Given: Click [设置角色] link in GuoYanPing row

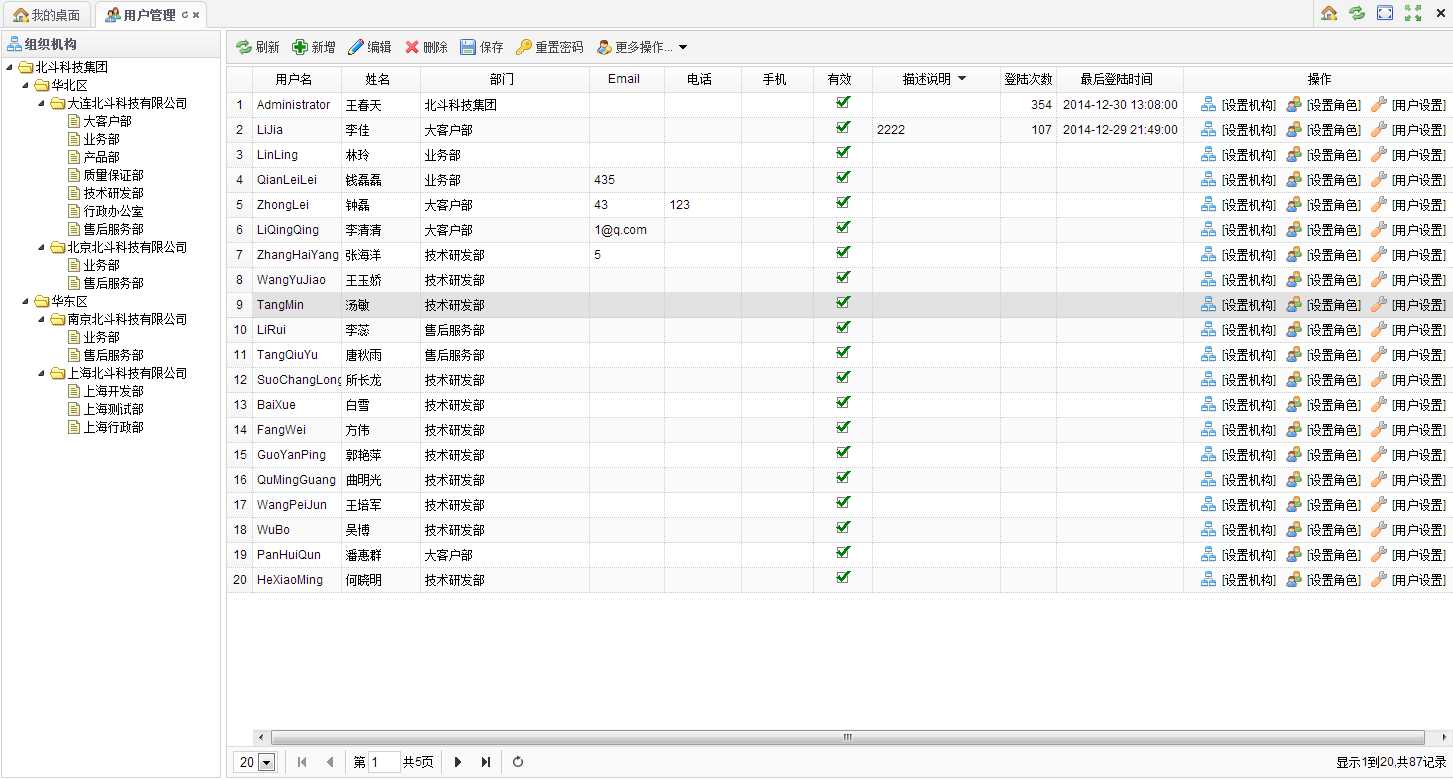Looking at the screenshot, I should pyautogui.click(x=1333, y=455).
